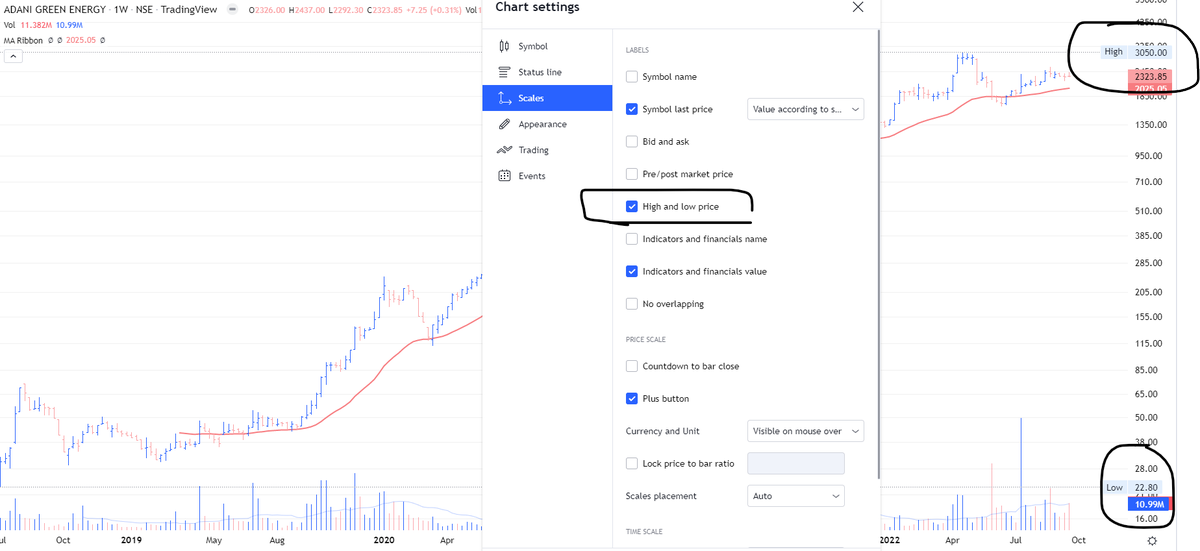Disable Indicators and financials value checkbox
This screenshot has height=551, width=1200.
(632, 271)
